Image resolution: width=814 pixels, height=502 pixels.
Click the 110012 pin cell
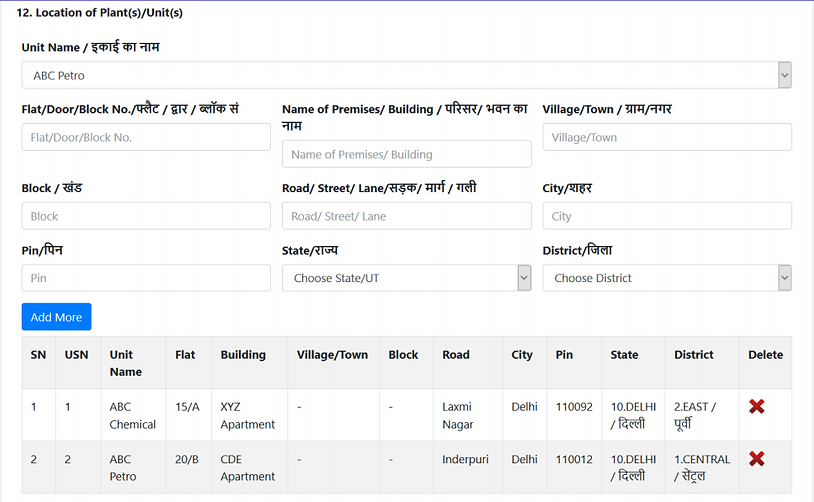click(x=573, y=459)
